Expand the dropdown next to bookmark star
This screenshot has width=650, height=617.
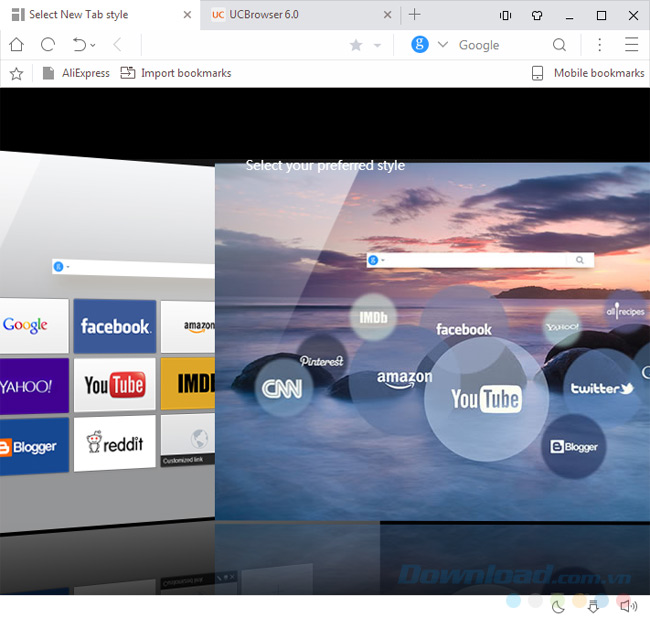click(x=377, y=45)
